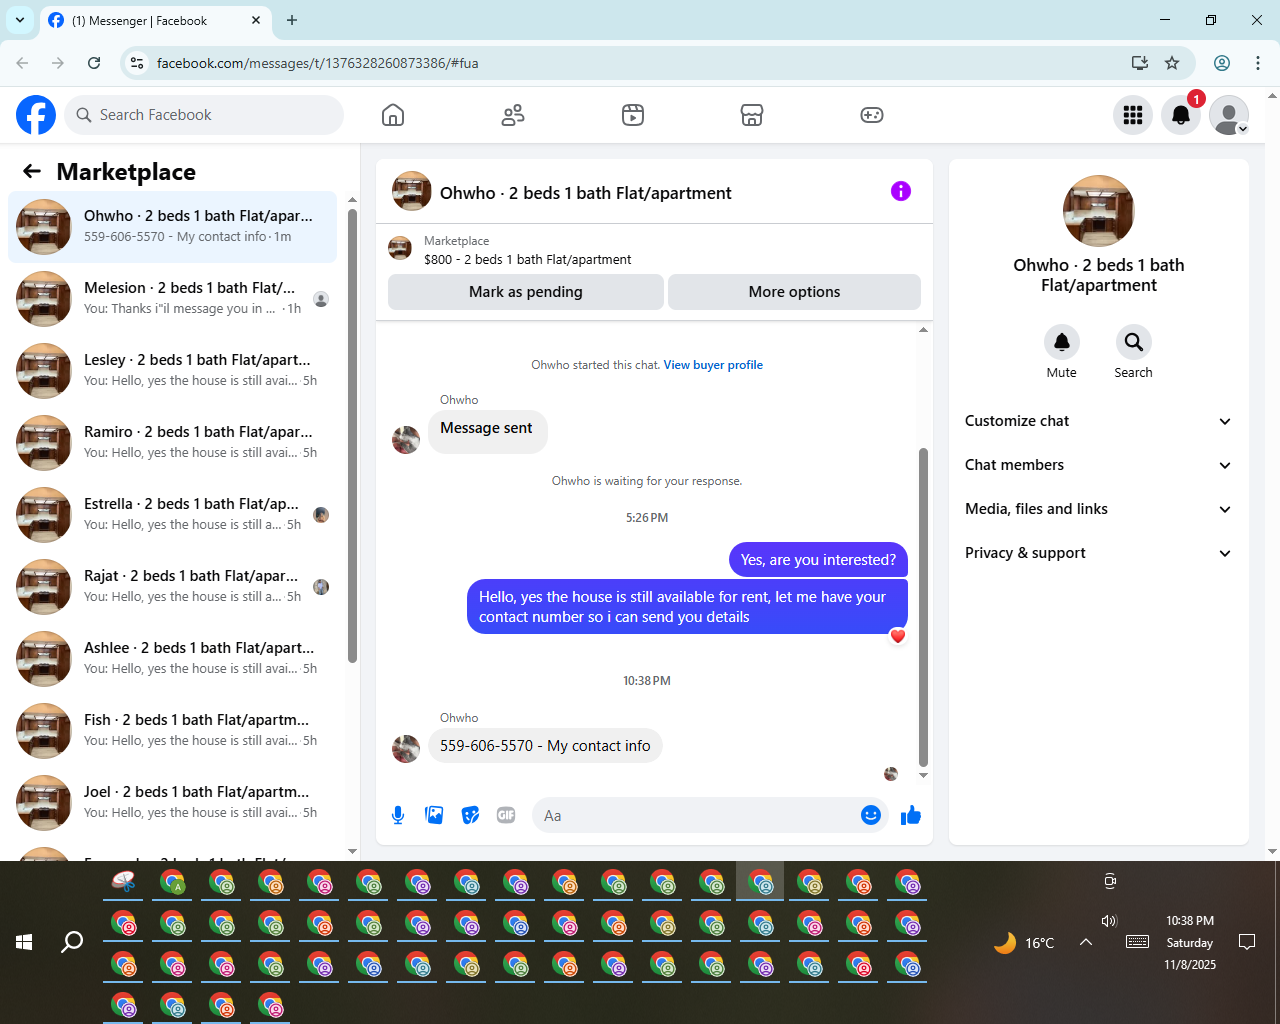Open the GIF picker
This screenshot has height=1024, width=1280.
click(x=506, y=815)
